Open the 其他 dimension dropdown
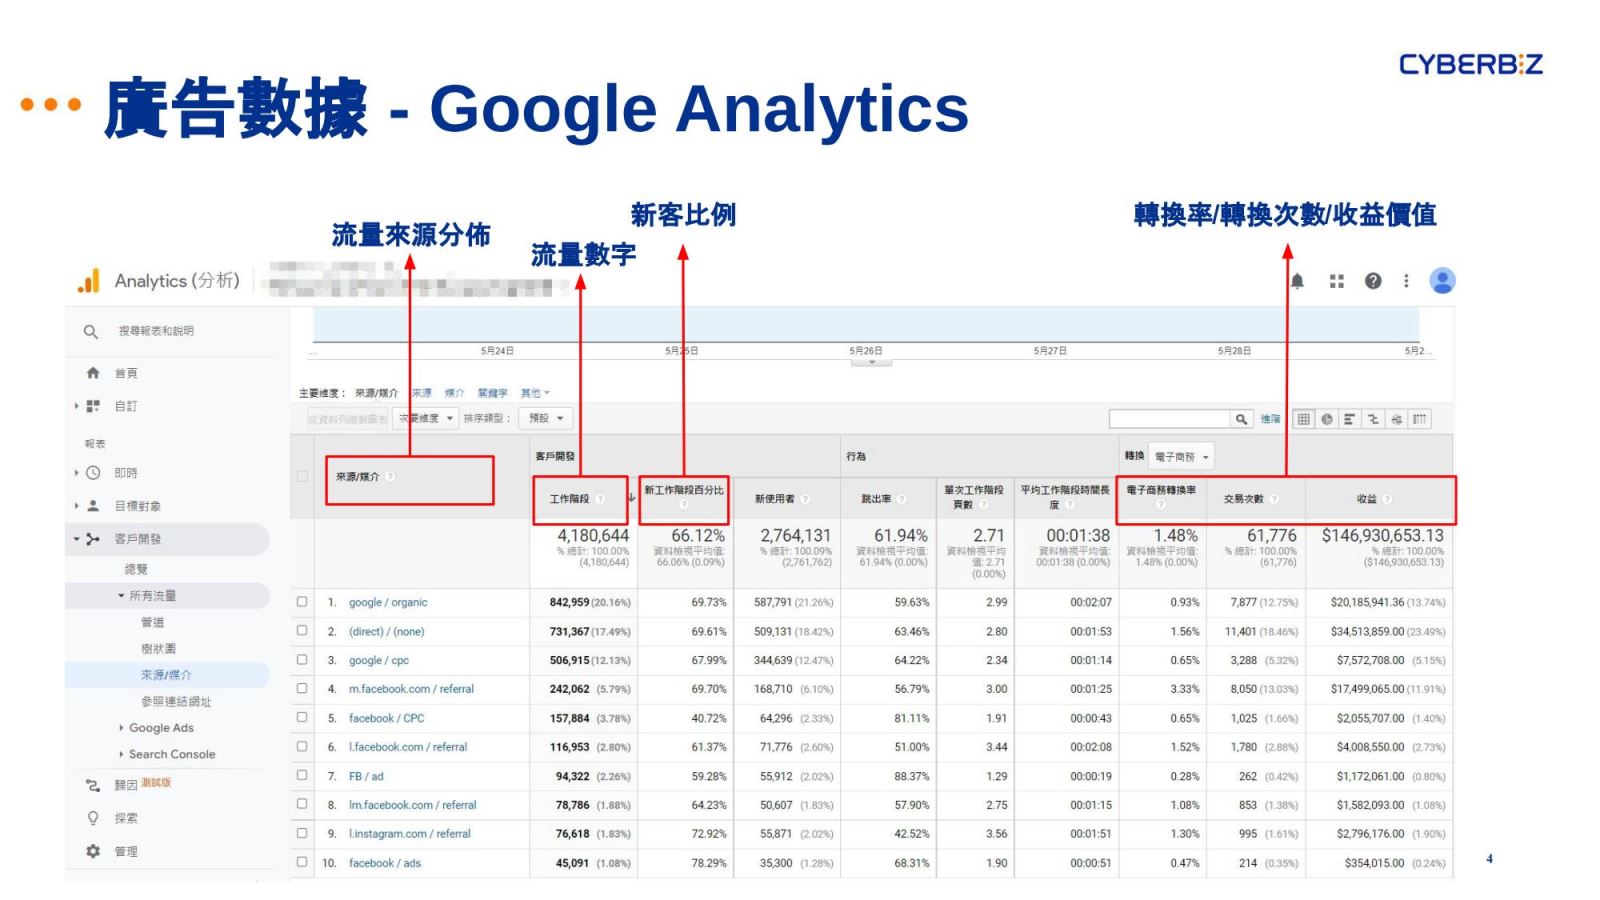Image resolution: width=1600 pixels, height=900 pixels. point(535,394)
